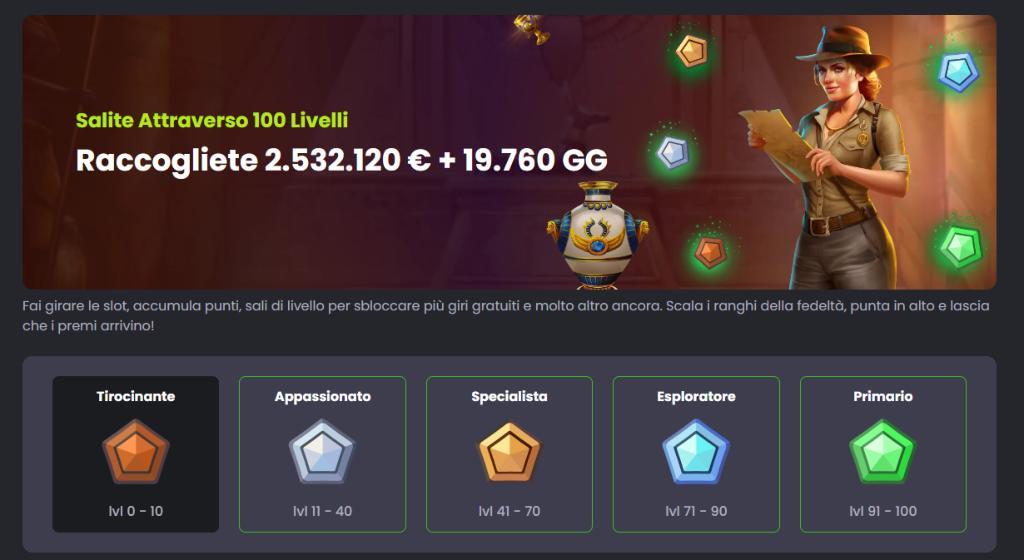Open the Specialista rank card
This screenshot has height=560, width=1024.
click(x=509, y=454)
